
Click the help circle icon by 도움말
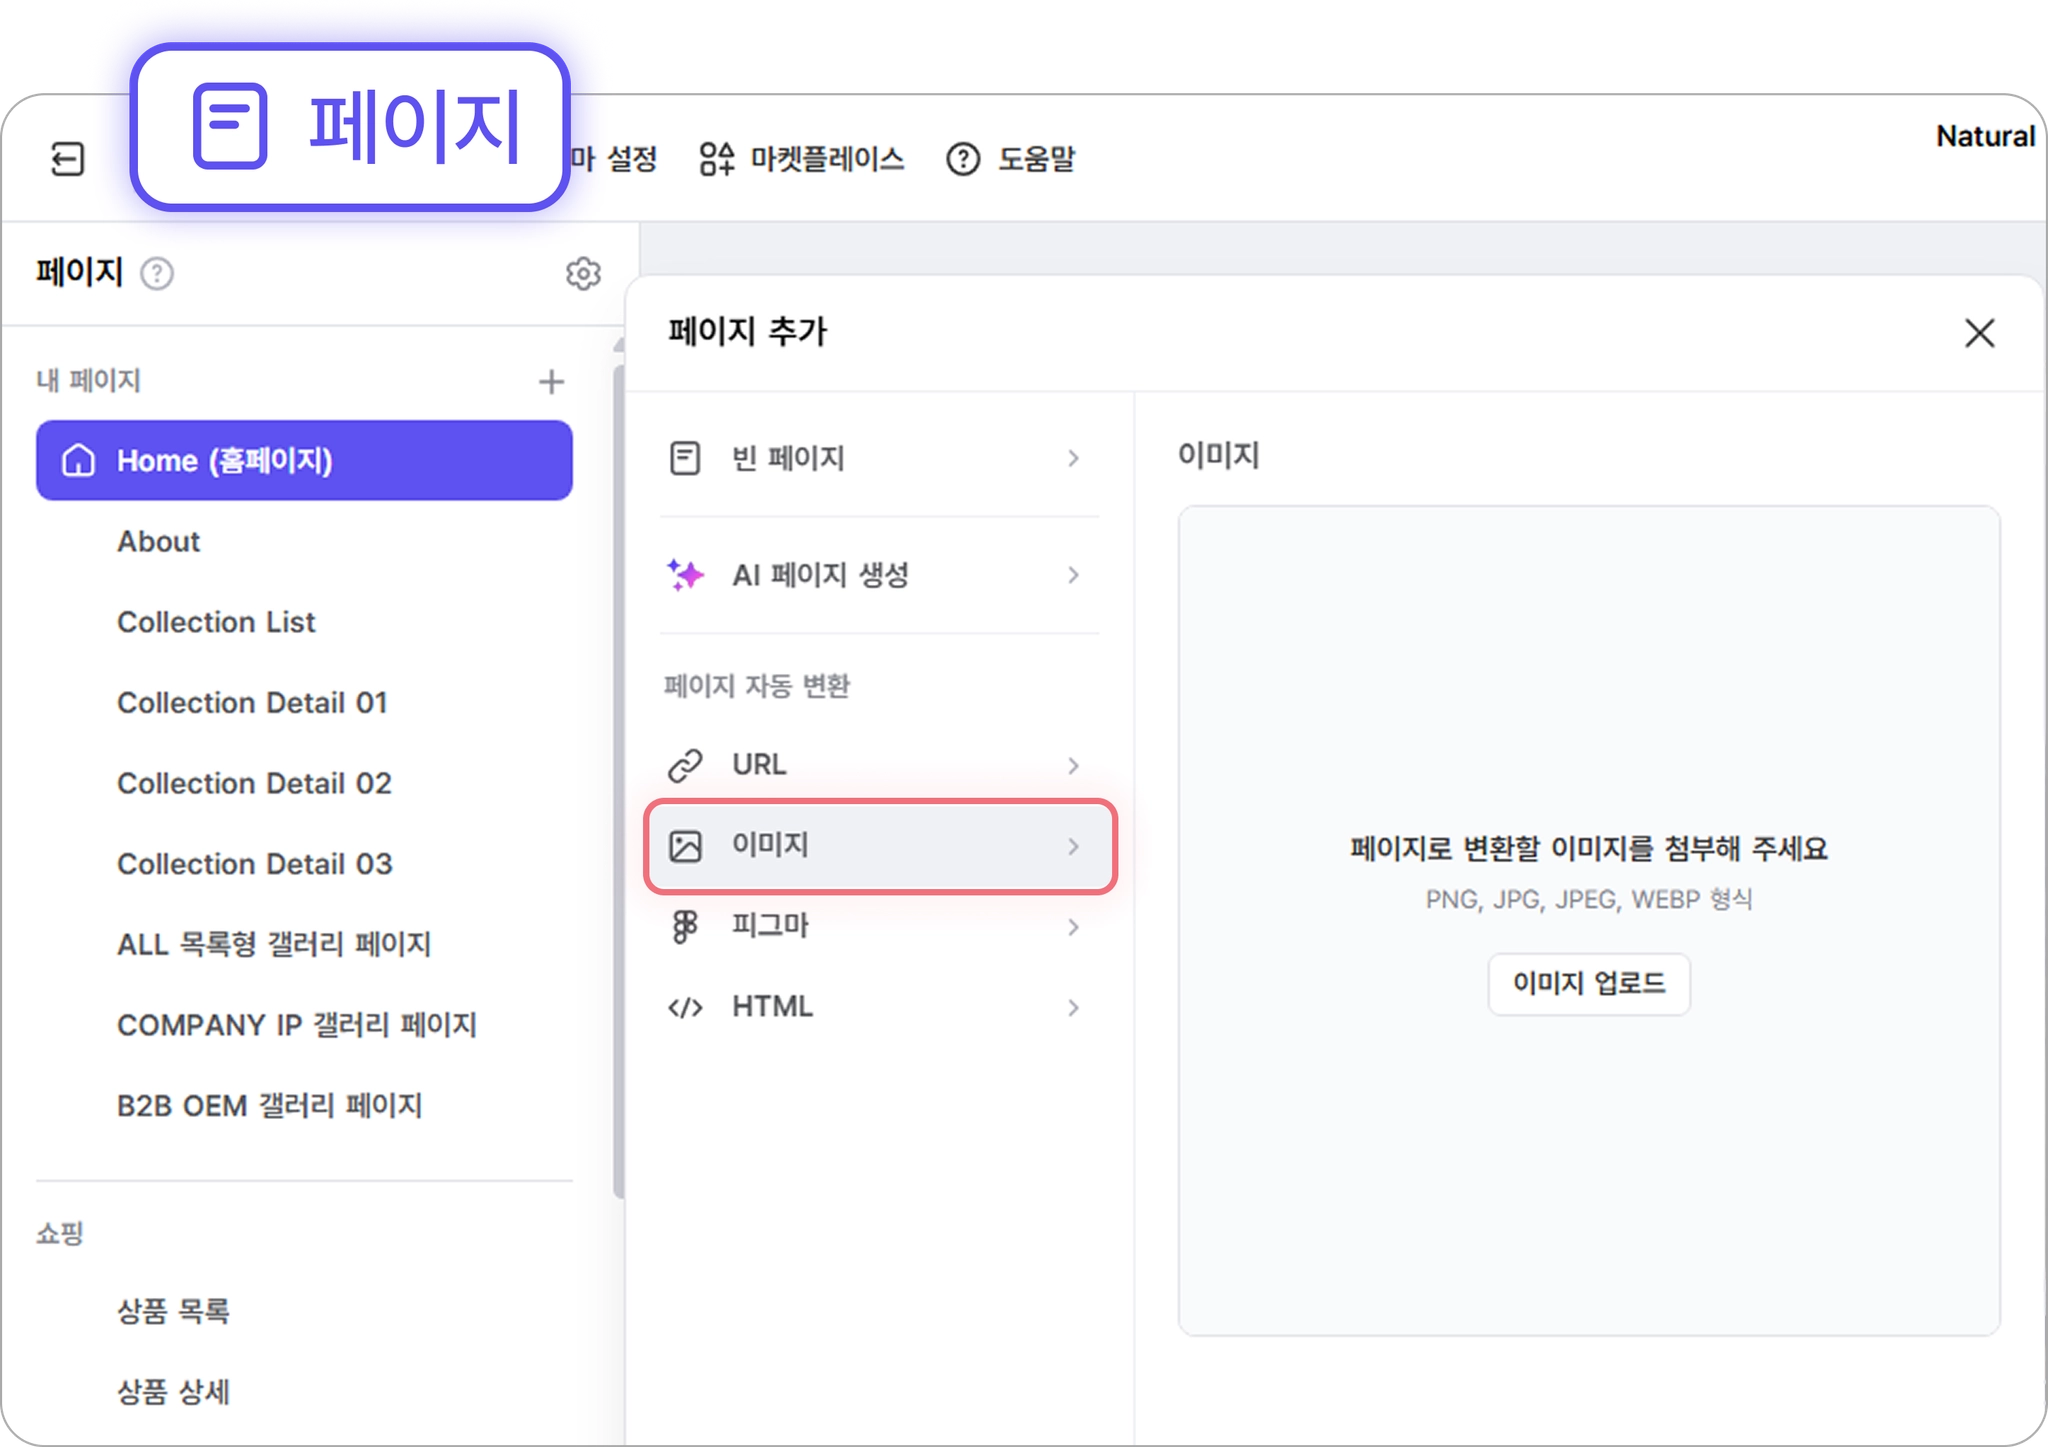[x=963, y=158]
